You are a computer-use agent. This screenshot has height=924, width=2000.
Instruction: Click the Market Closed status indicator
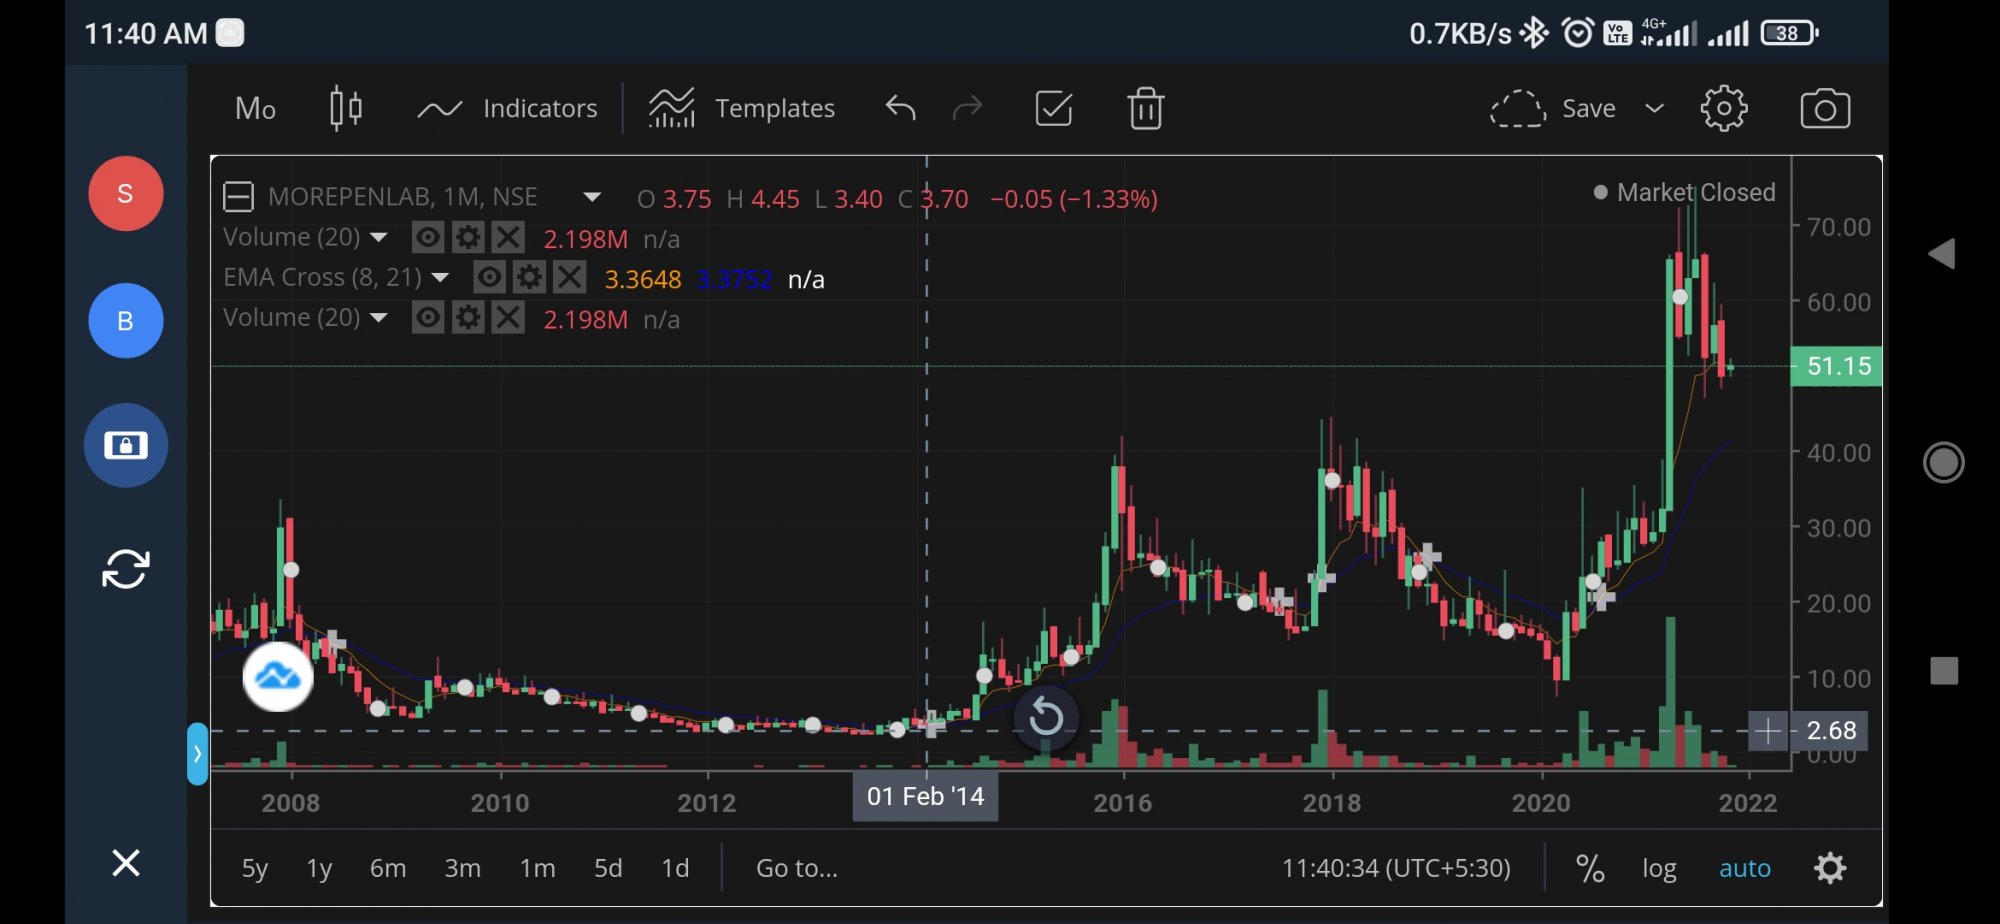coord(1684,192)
